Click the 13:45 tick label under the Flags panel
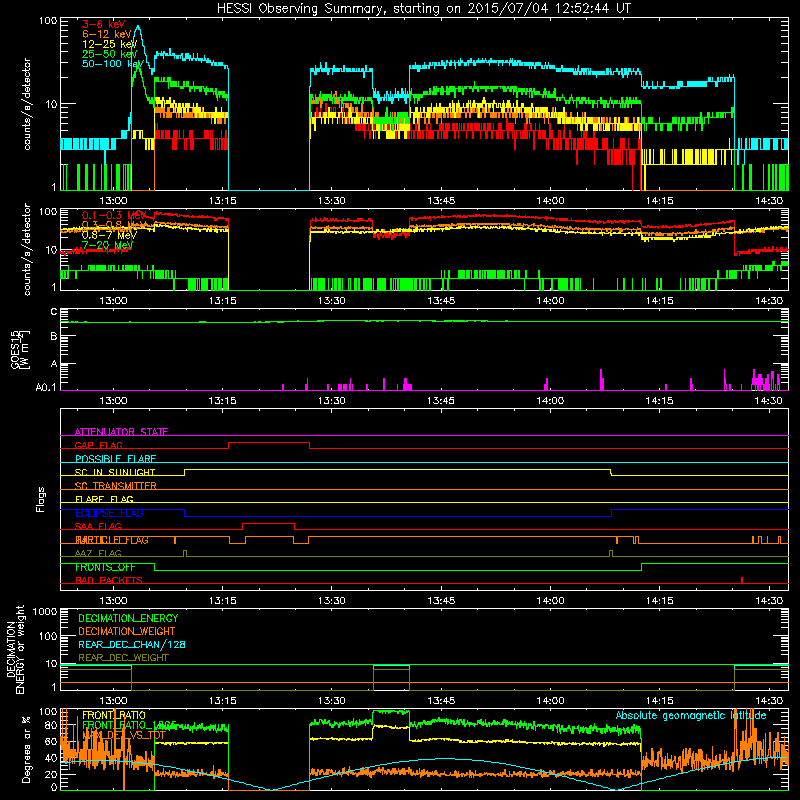The height and width of the screenshot is (800, 800). coord(441,601)
